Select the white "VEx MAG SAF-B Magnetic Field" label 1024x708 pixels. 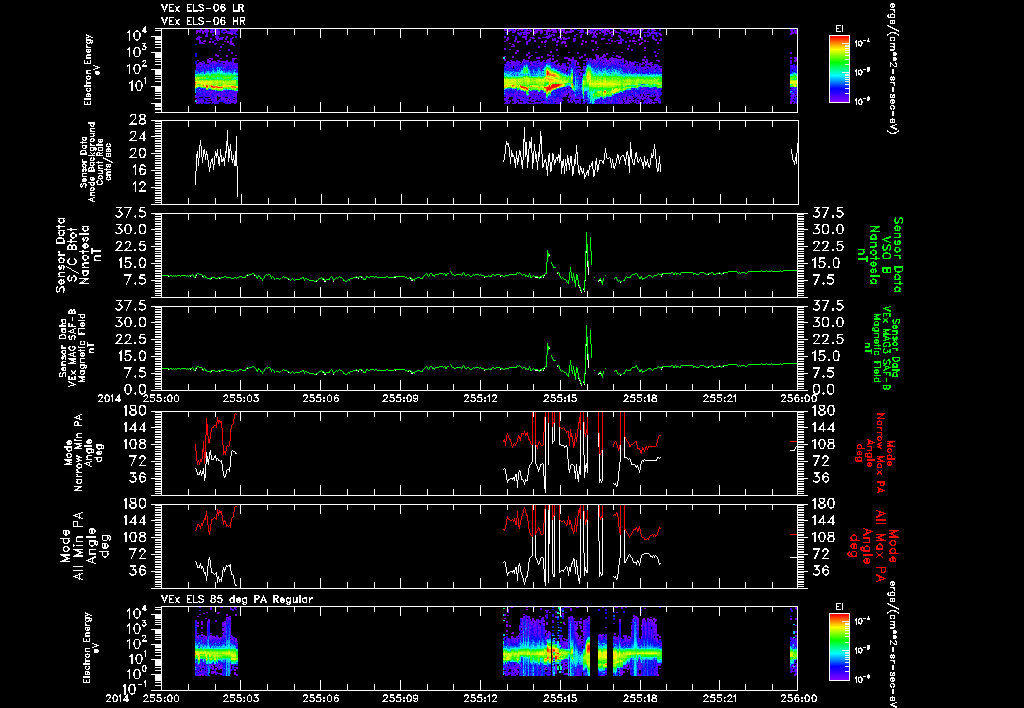[78, 347]
